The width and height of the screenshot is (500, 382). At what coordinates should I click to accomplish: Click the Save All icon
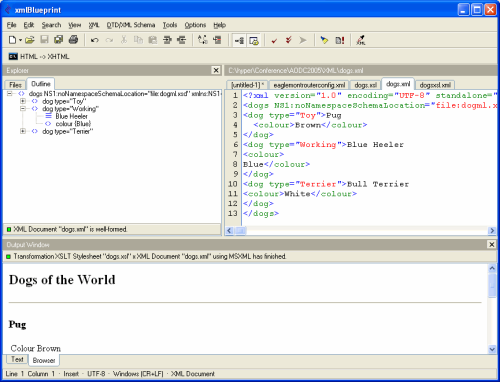(59, 40)
